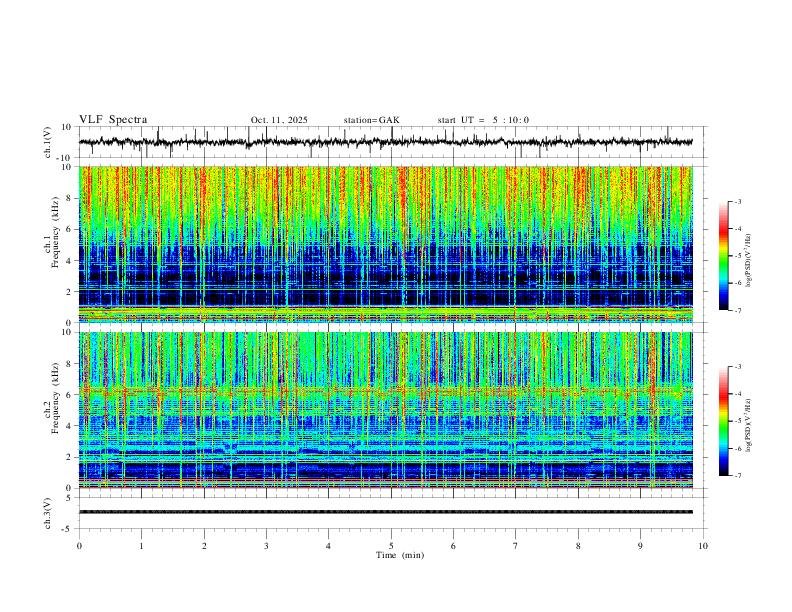Click the ch.3 black voltage trace
Viewport: 792px width, 612px height.
coord(385,512)
